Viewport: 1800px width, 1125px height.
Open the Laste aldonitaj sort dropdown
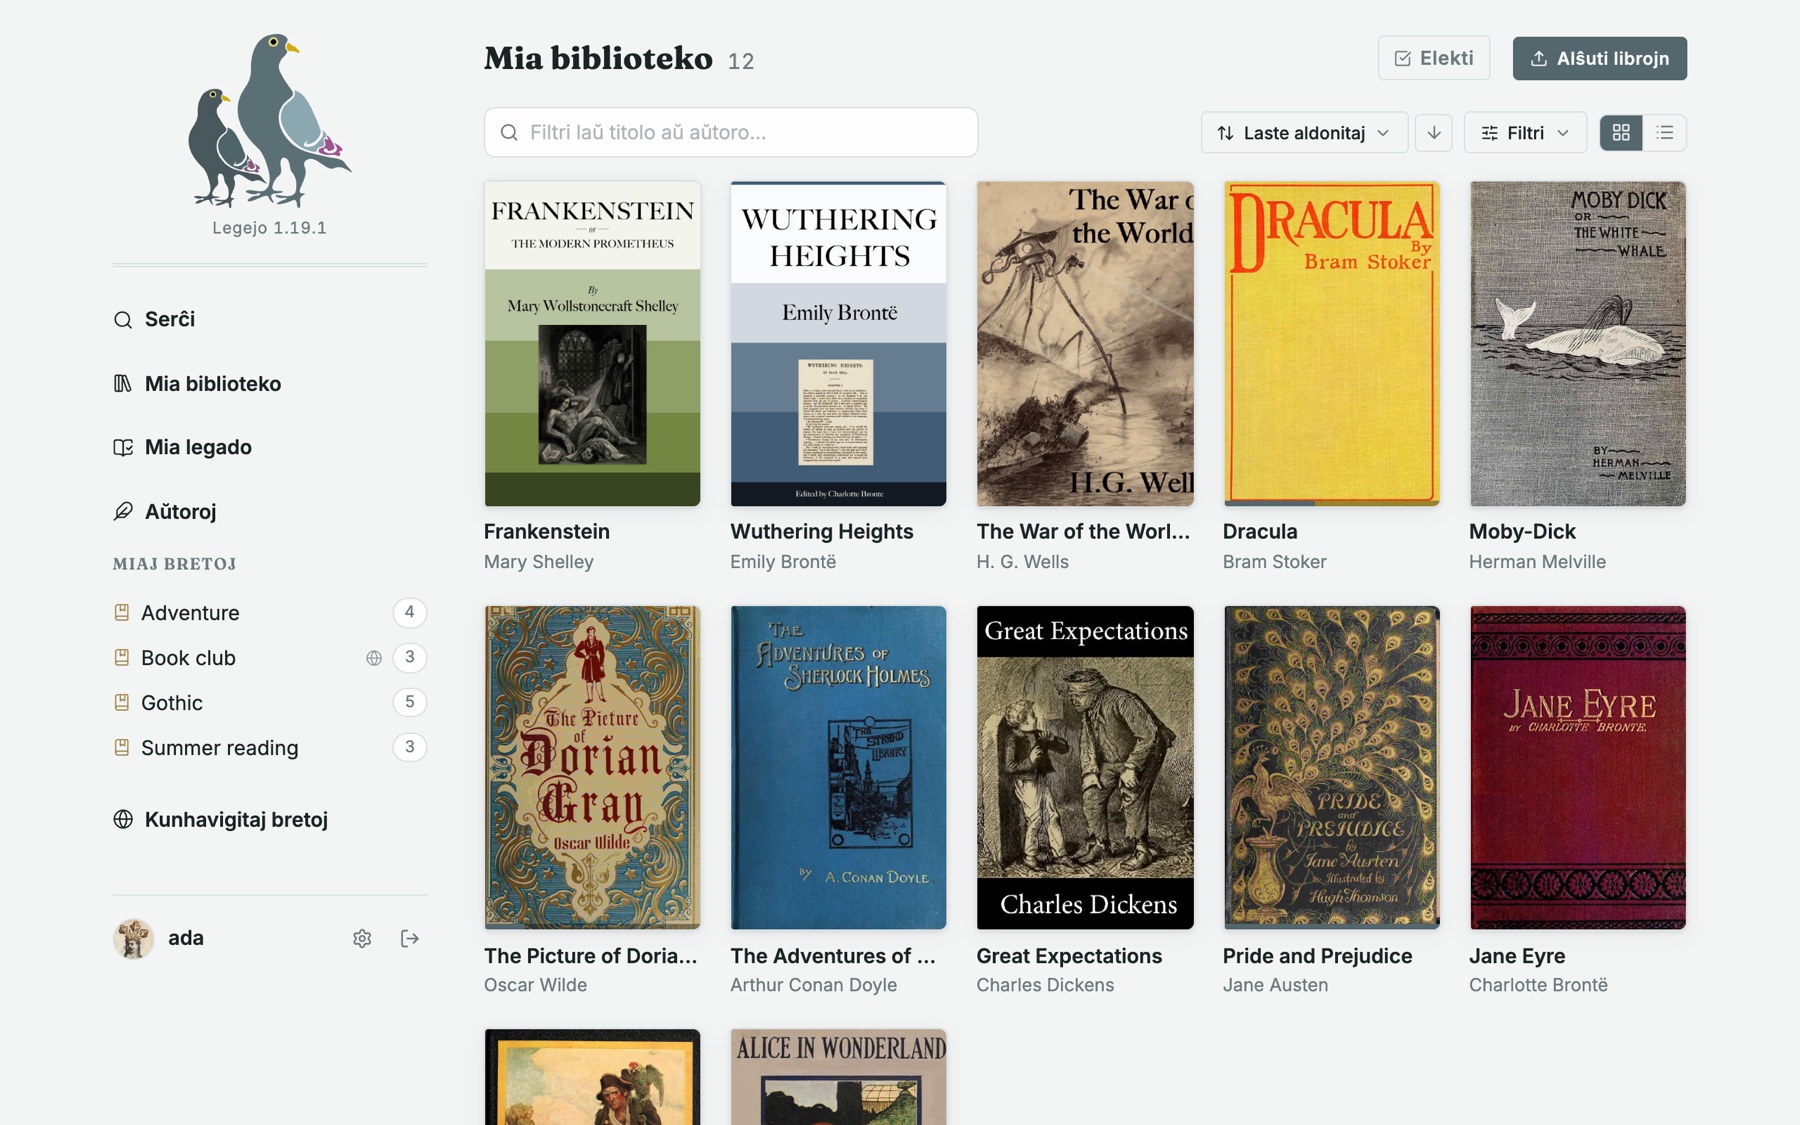(1304, 132)
